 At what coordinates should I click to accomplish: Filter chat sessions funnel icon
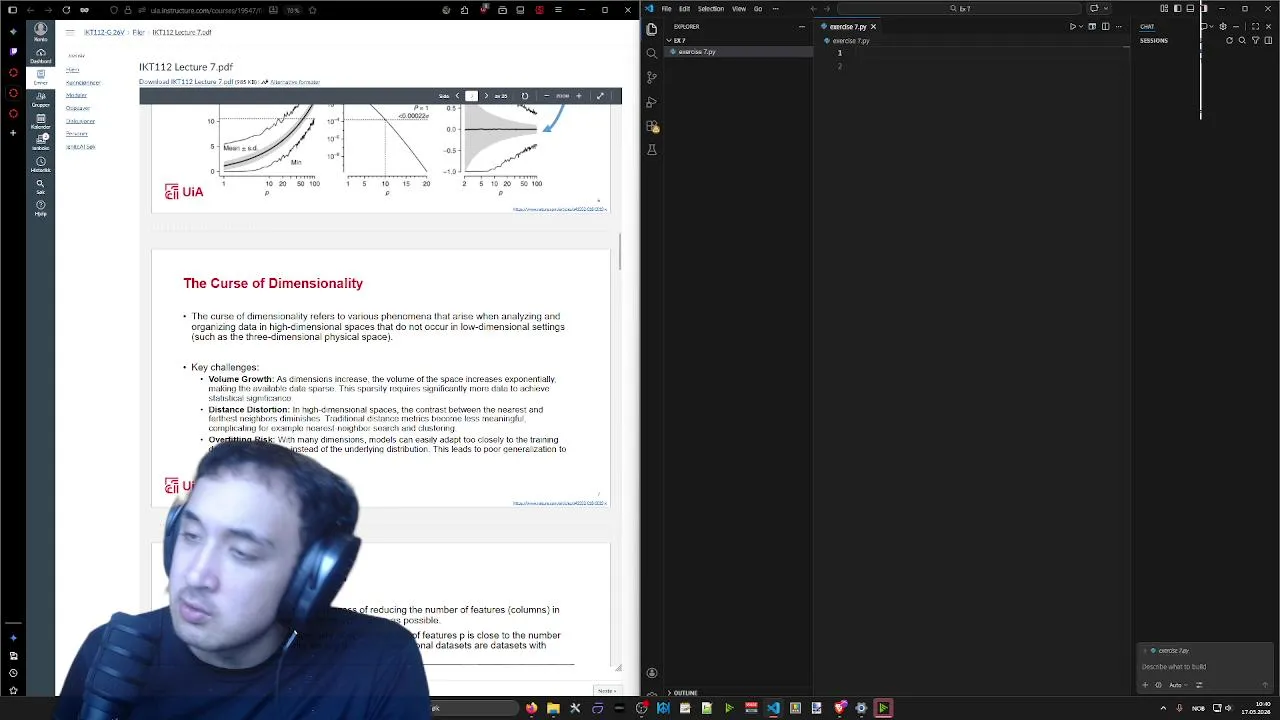1255,40
